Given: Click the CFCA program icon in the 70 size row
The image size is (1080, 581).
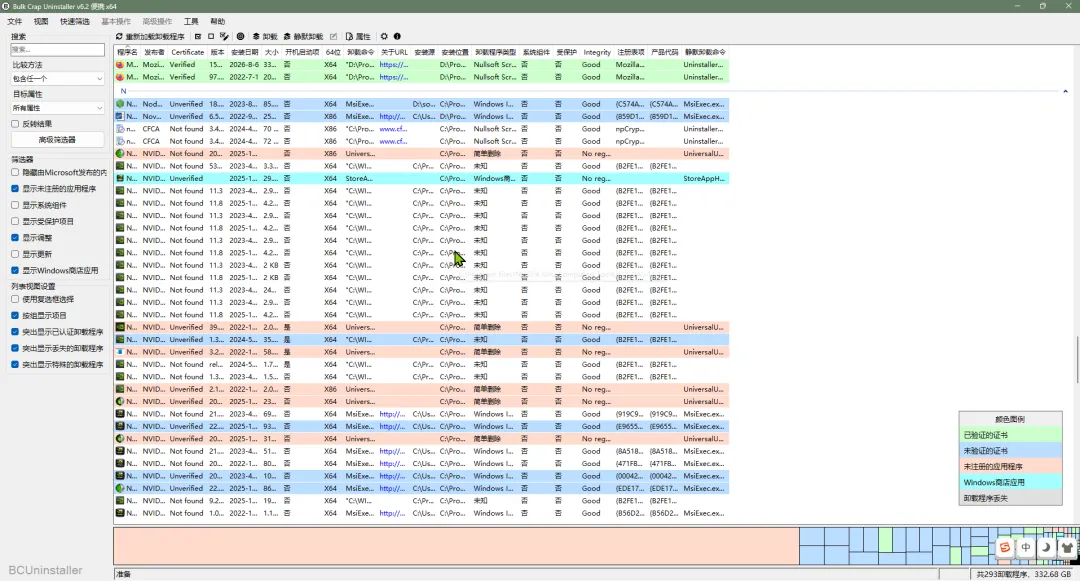Looking at the screenshot, I should pos(120,129).
